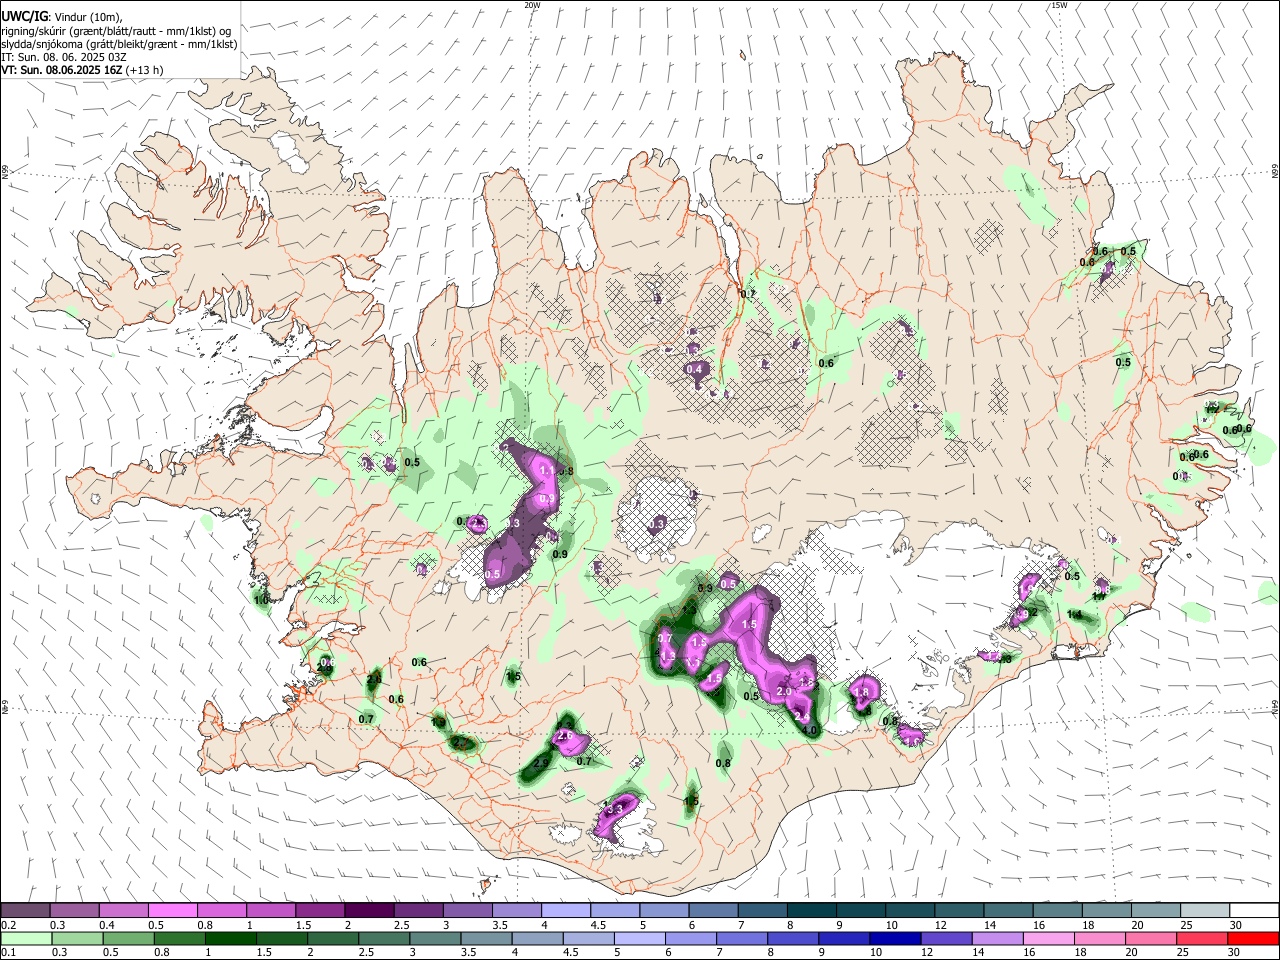Viewport: 1280px width, 960px height.
Task: Click the '1.1' precipitation value on the map
Action: [546, 470]
